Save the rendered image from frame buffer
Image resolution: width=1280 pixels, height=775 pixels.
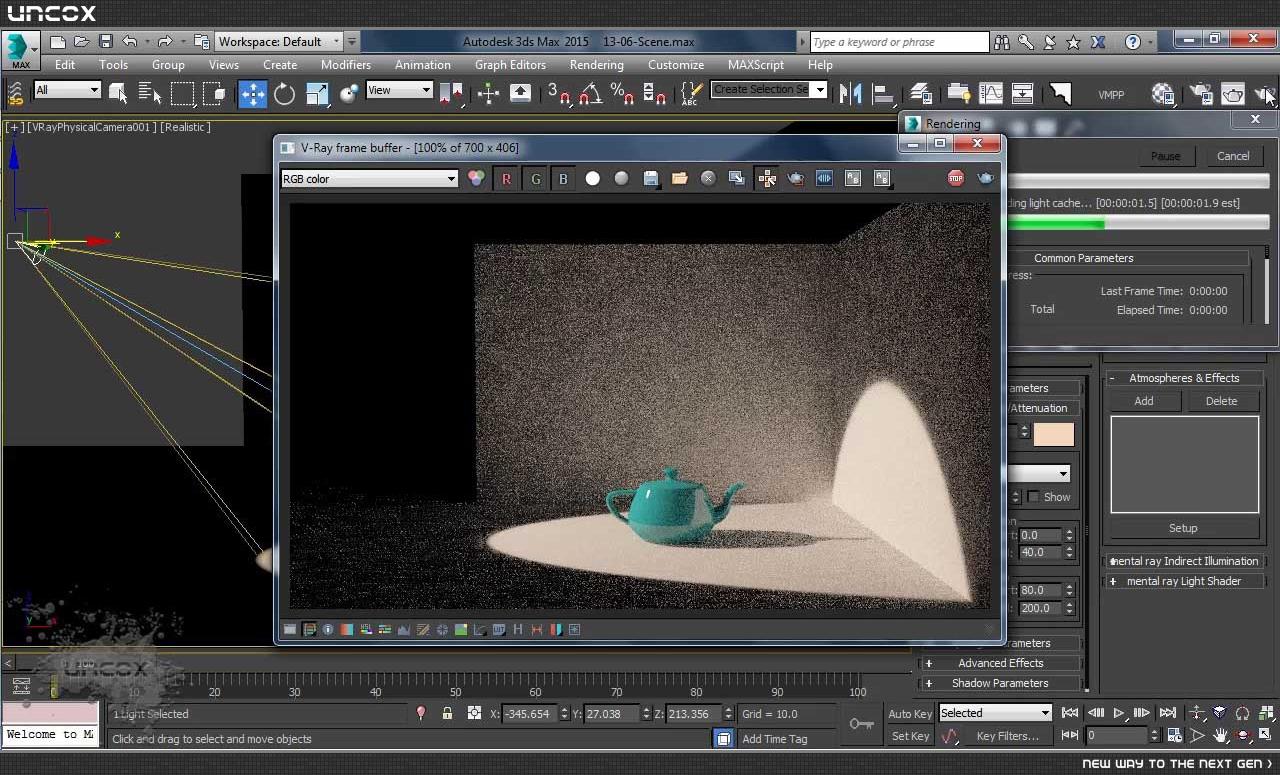coord(651,178)
